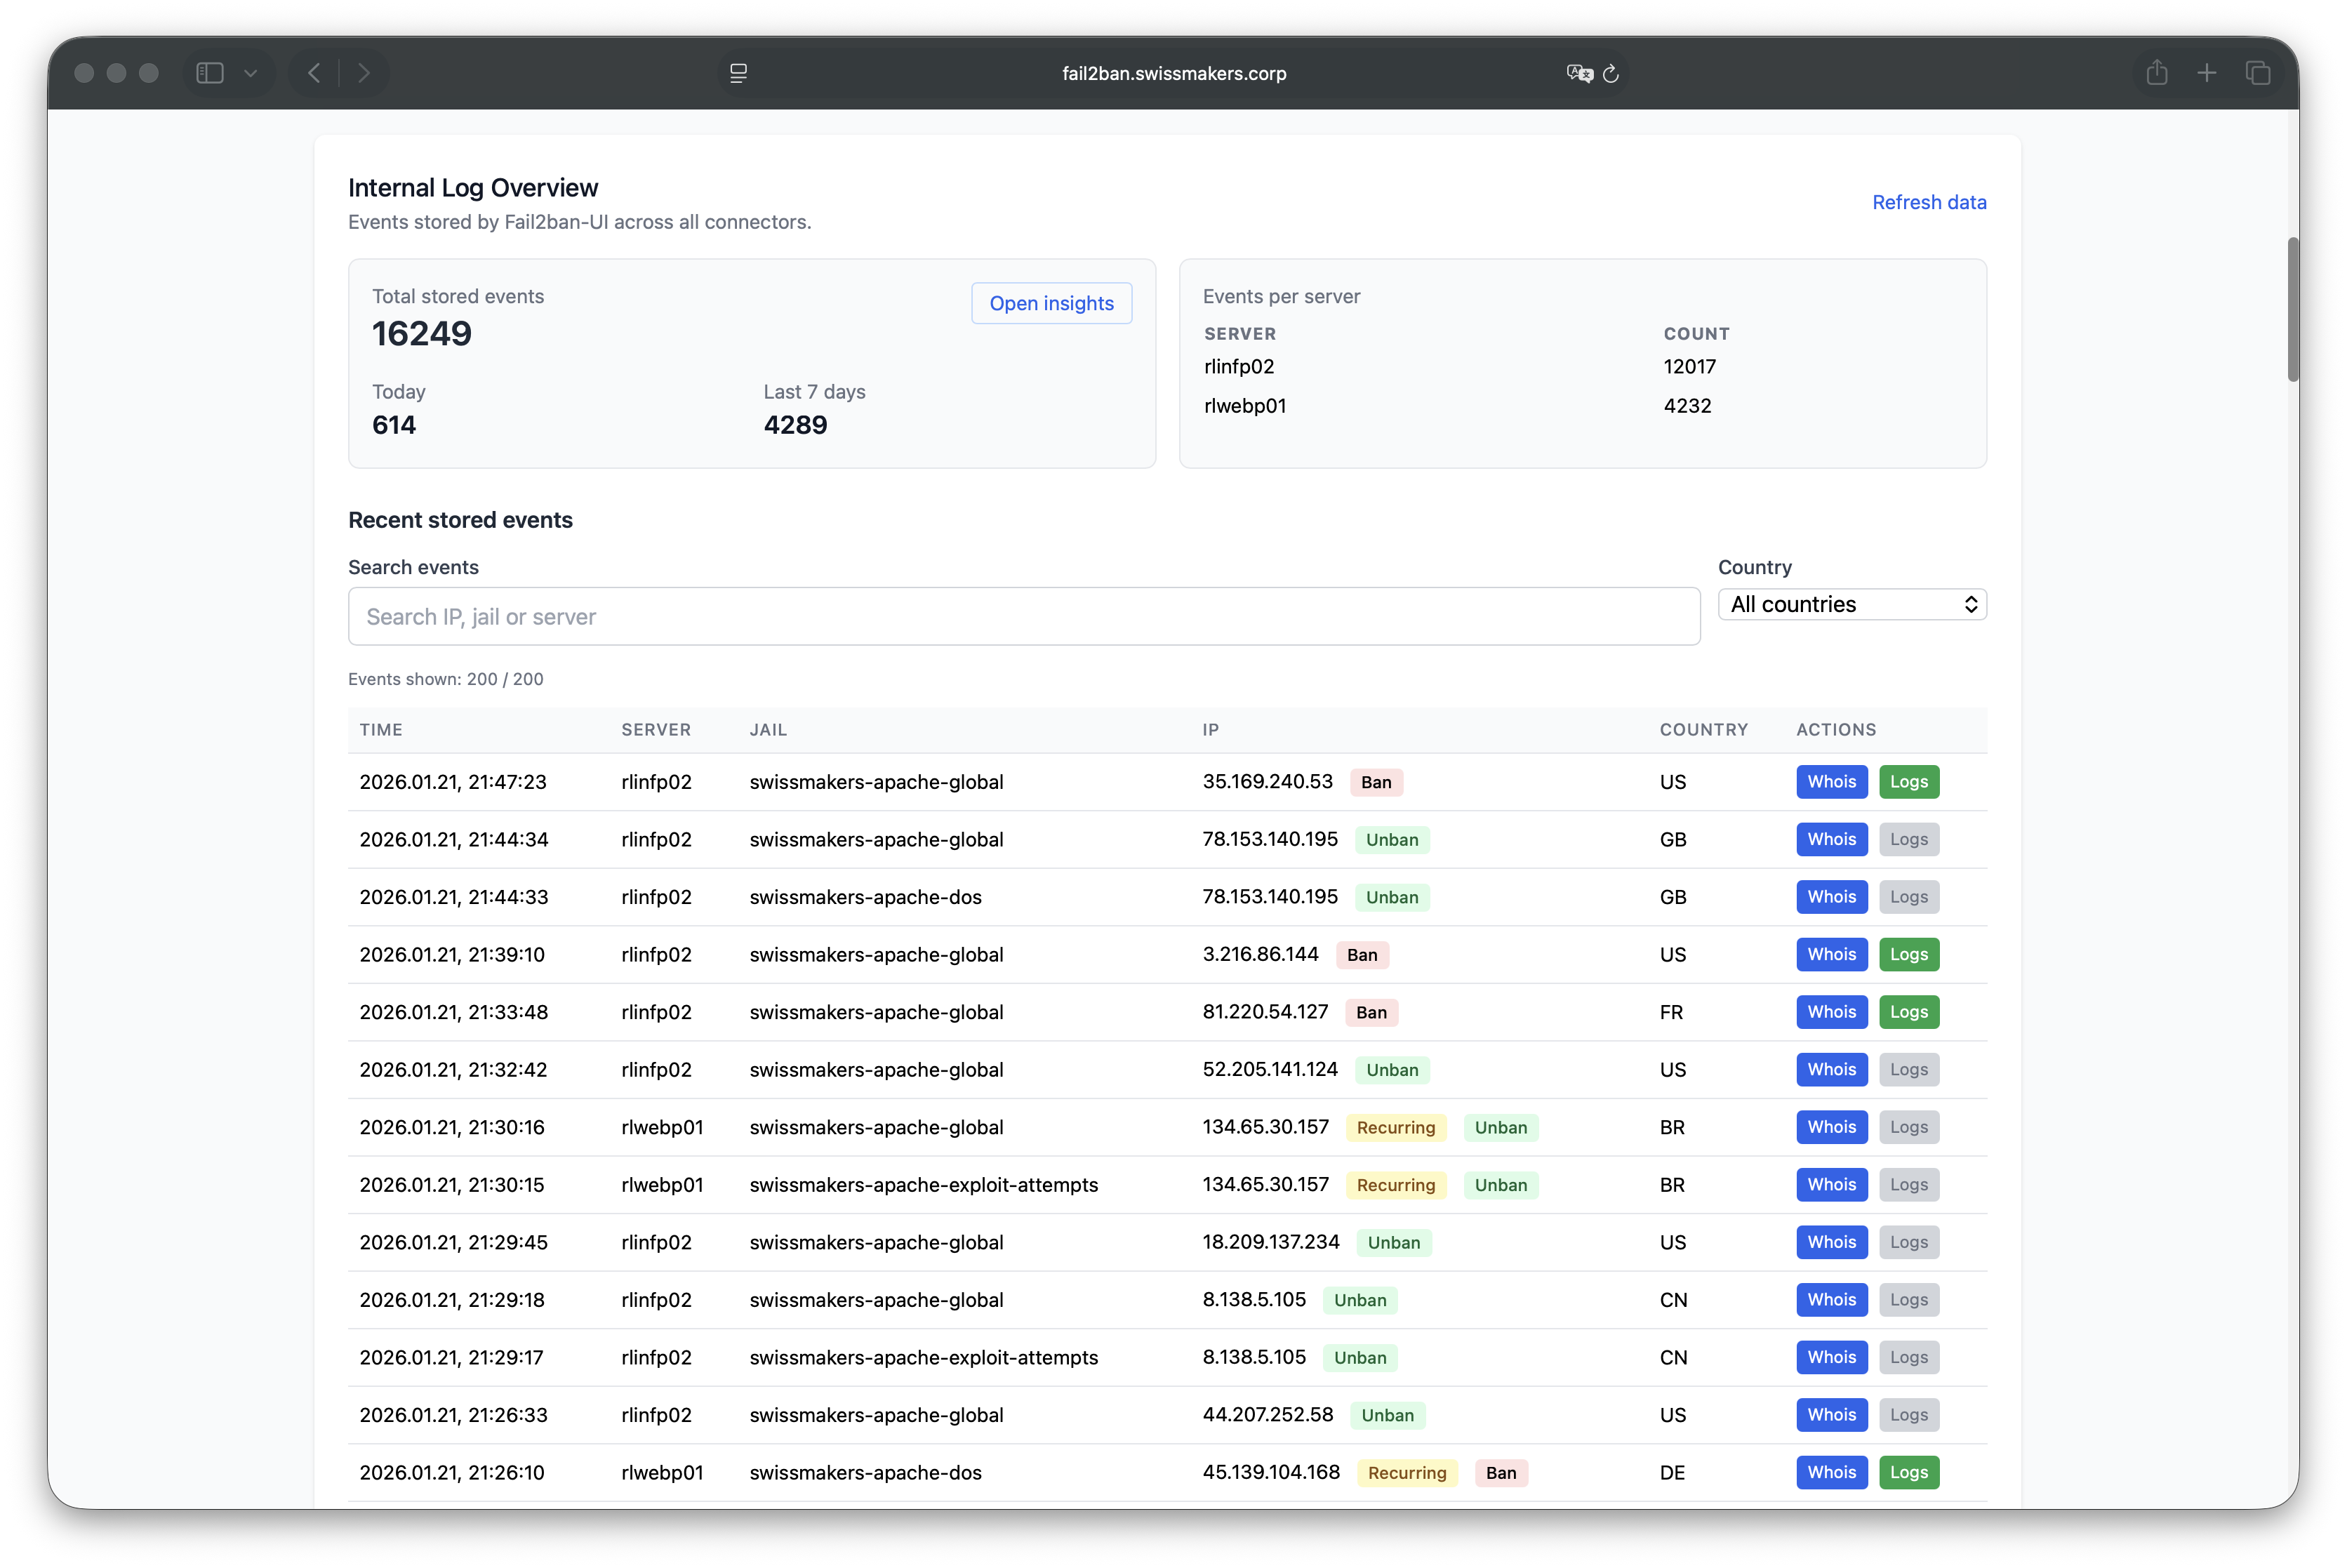This screenshot has height=1568, width=2347.
Task: Click the address bar URL
Action: coord(1173,73)
